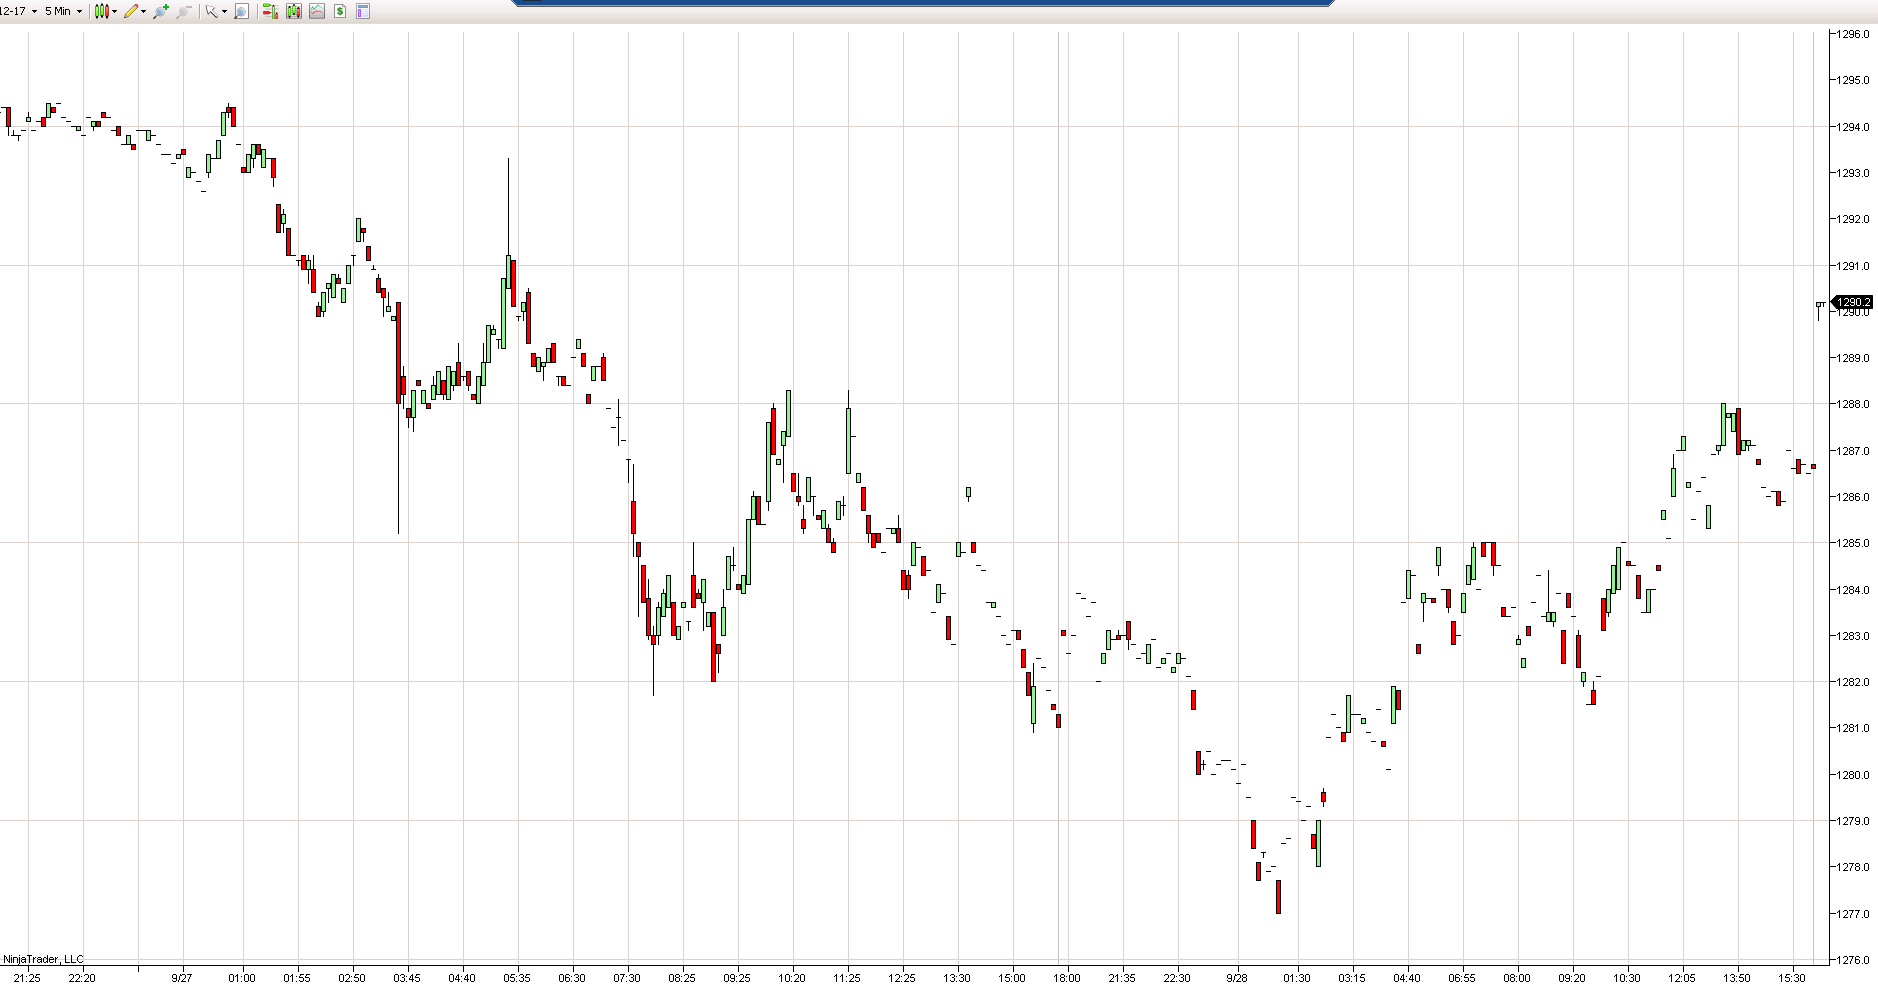Viewport: 1878px width, 988px height.
Task: Click the 1279.0 price axis label
Action: click(1853, 821)
